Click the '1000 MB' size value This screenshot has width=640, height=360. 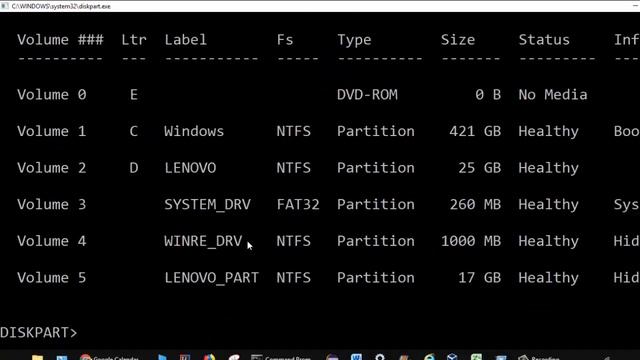(x=471, y=241)
